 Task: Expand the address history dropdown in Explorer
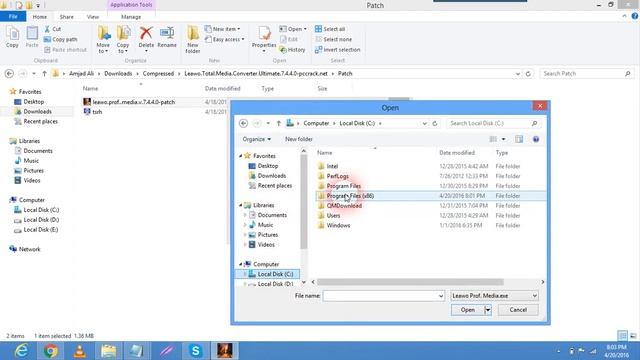tap(518, 73)
